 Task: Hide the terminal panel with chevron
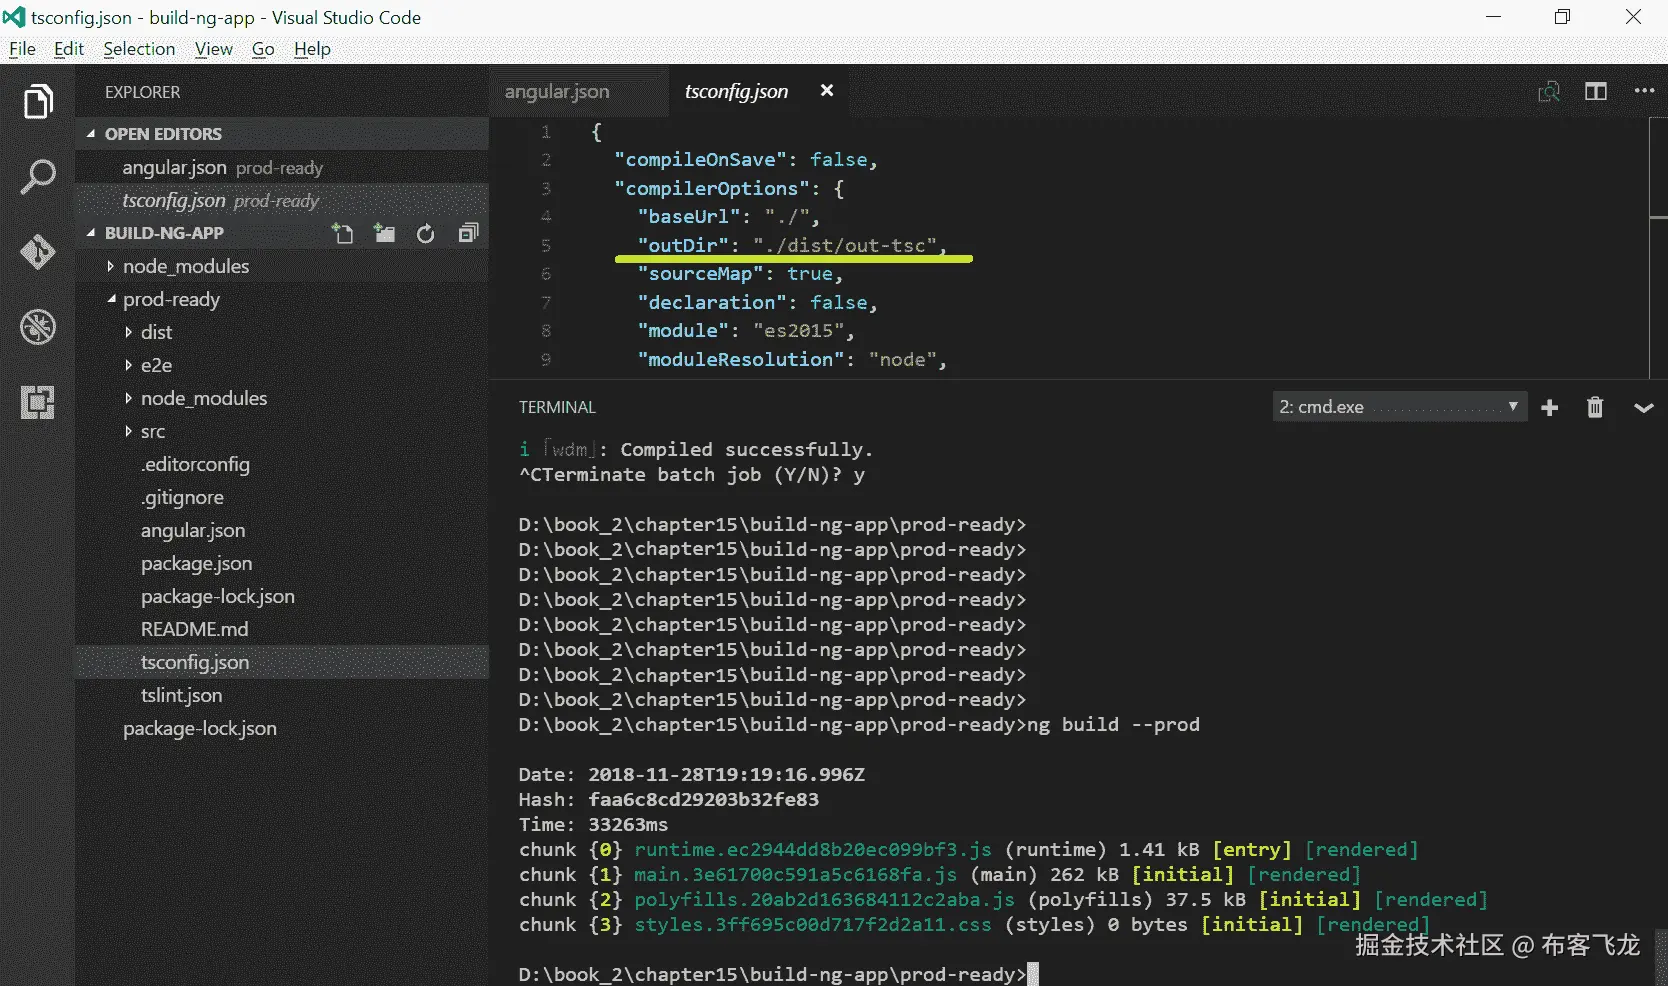coord(1643,408)
